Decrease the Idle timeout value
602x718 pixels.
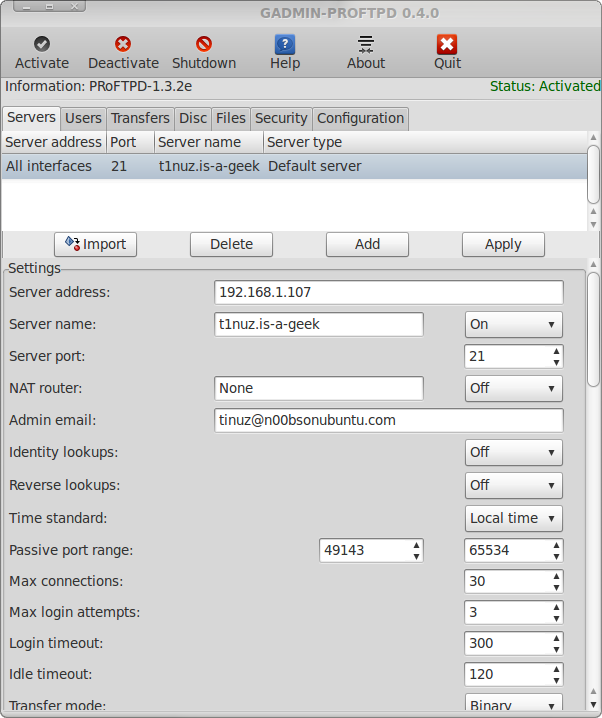(x=556, y=681)
